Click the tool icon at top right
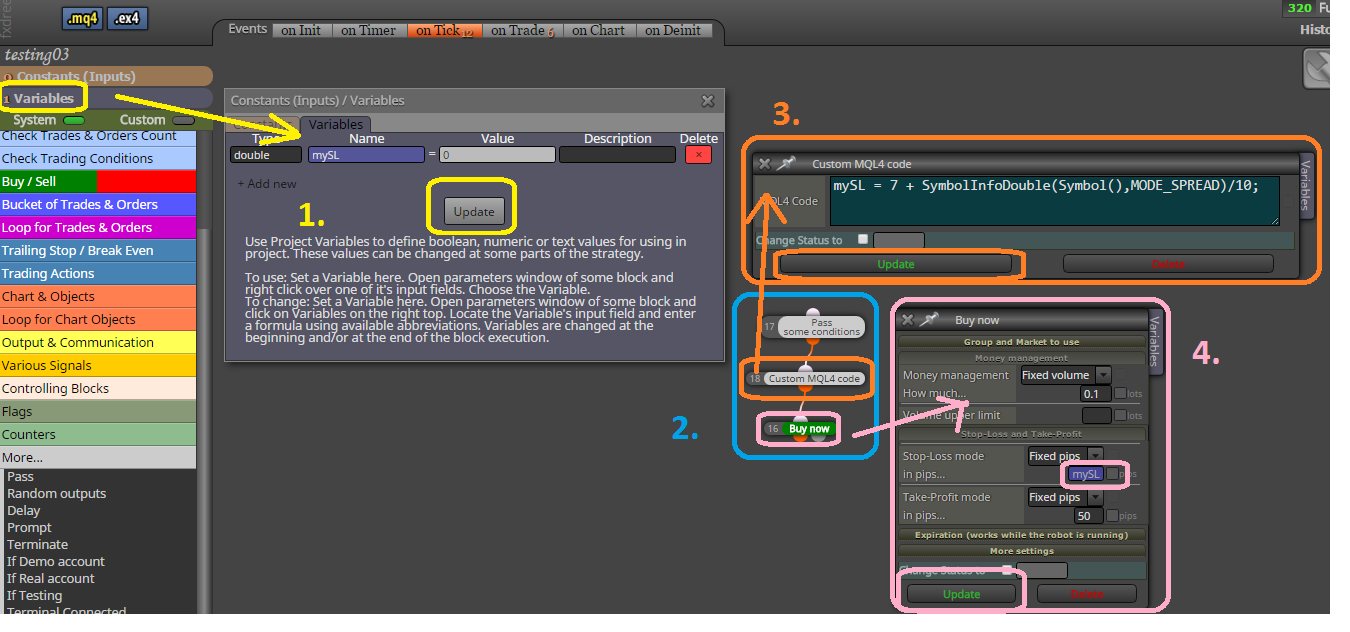Viewport: 1350px width, 632px height. 1317,68
